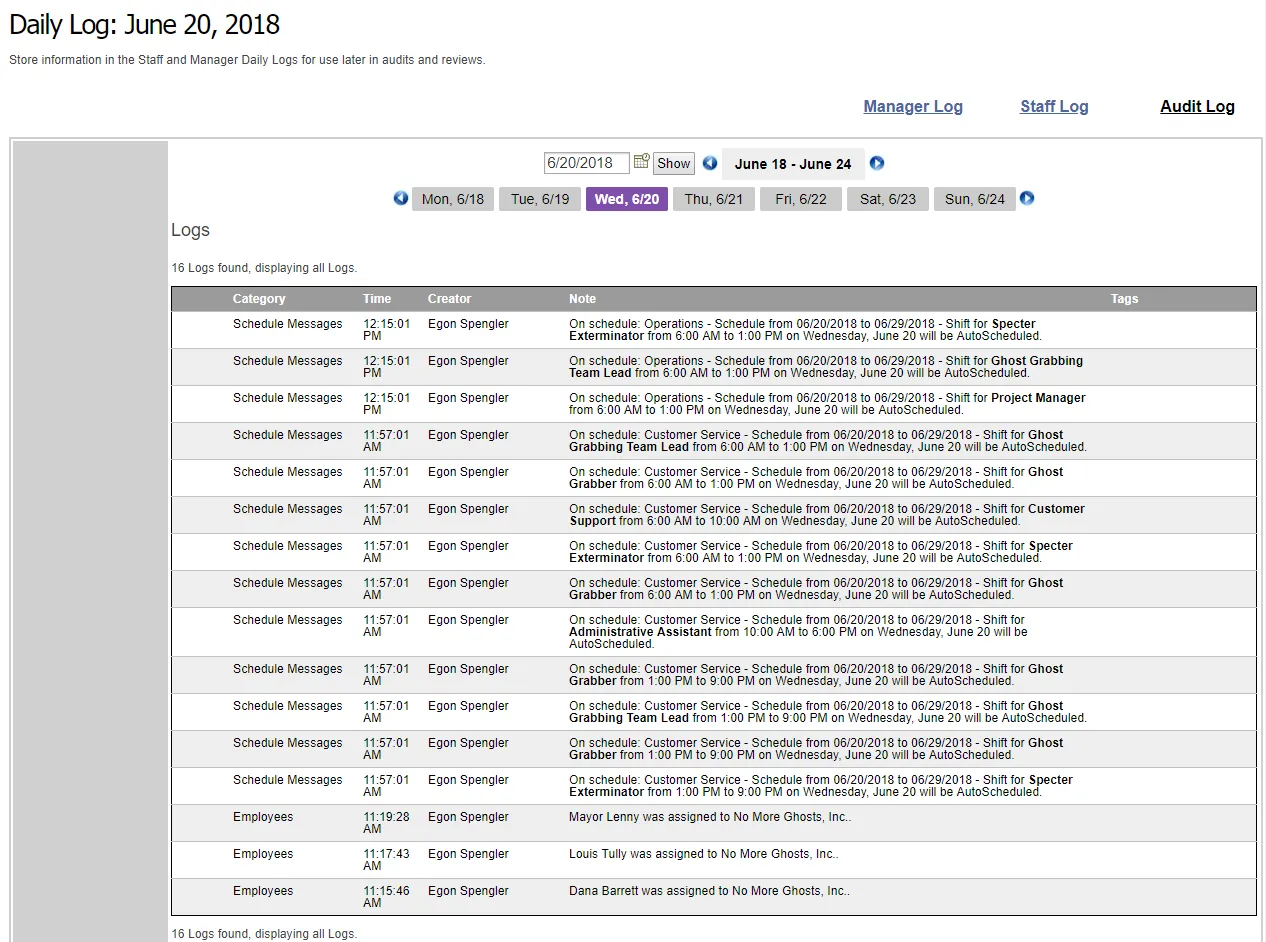Open the Manager Log tab
Screen dimensions: 1266x942
(x=913, y=106)
